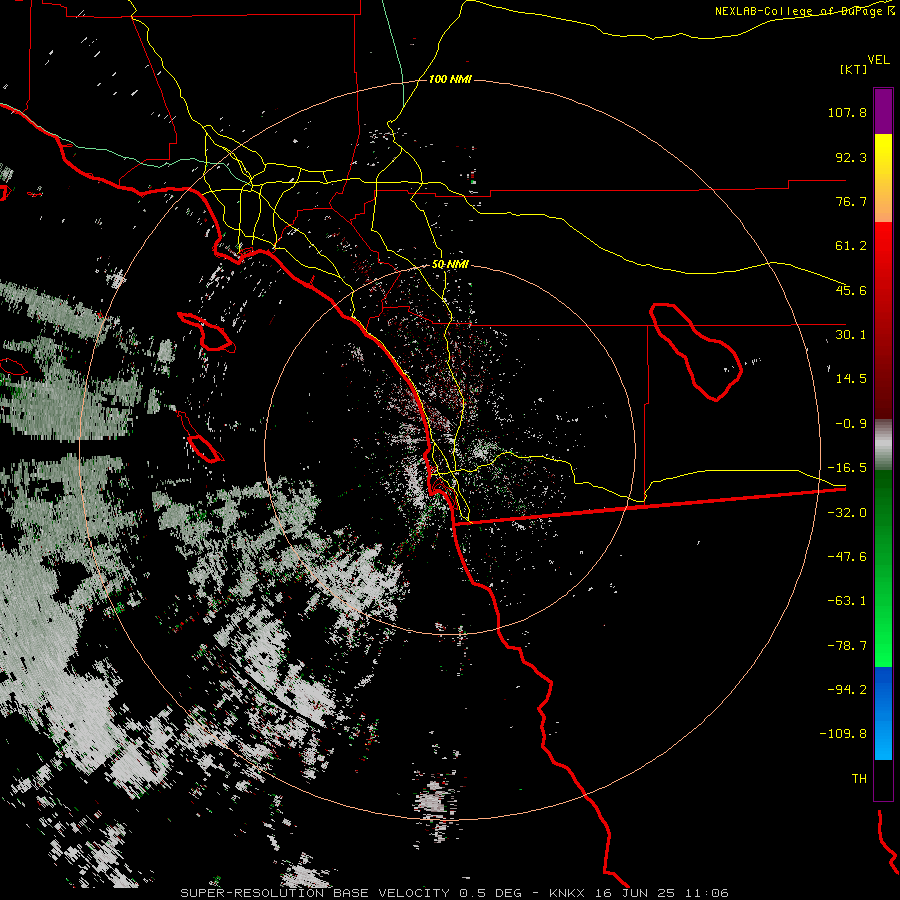The image size is (900, 900).
Task: Click the 50 NMI range ring label
Action: point(450,265)
